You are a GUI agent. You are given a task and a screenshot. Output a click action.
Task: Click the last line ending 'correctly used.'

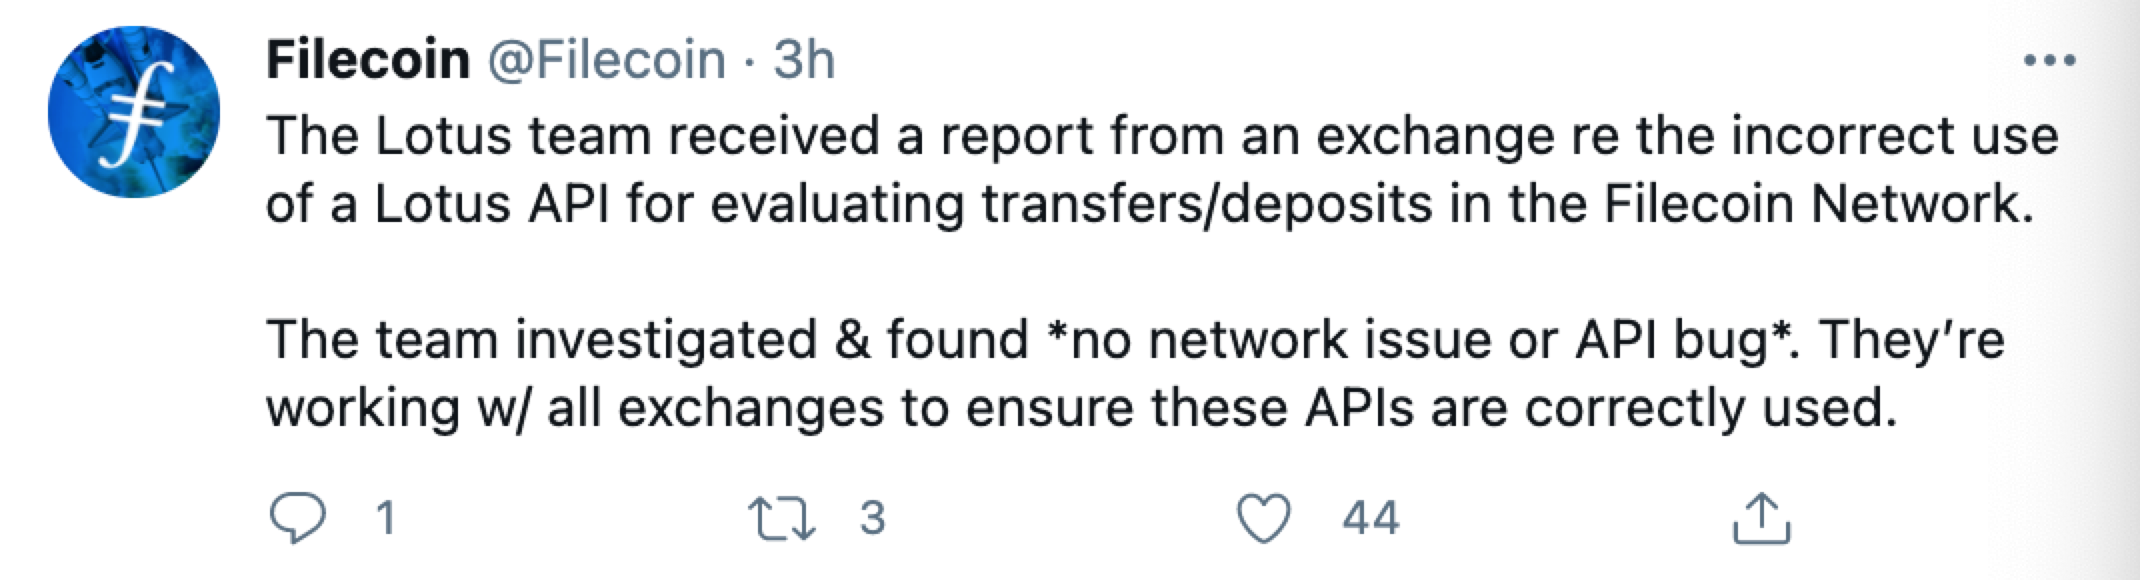tap(1081, 408)
